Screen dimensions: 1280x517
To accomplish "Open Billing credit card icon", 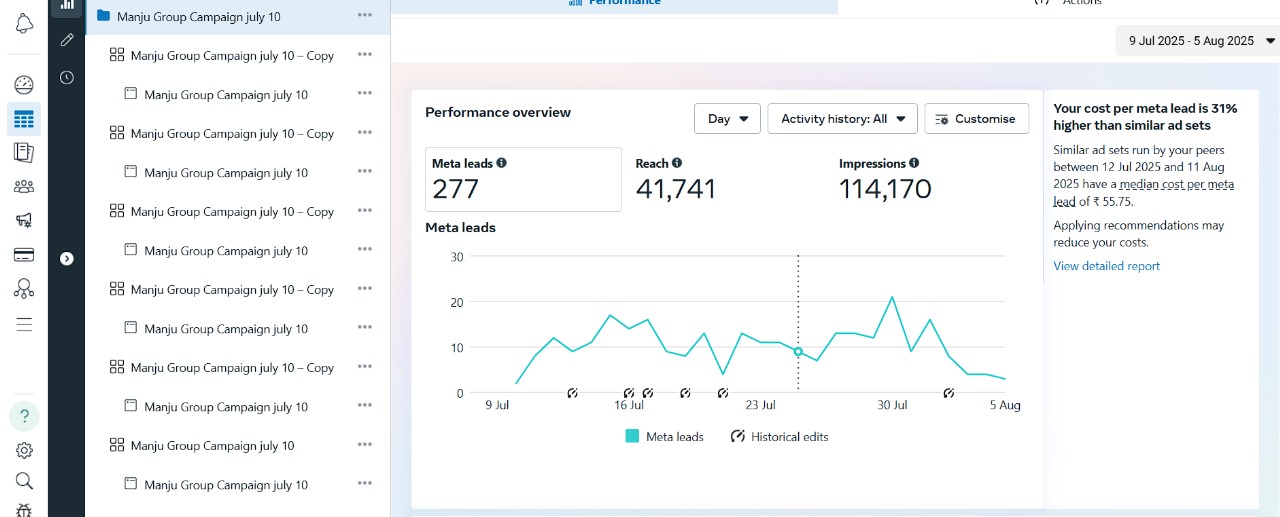I will pyautogui.click(x=24, y=255).
